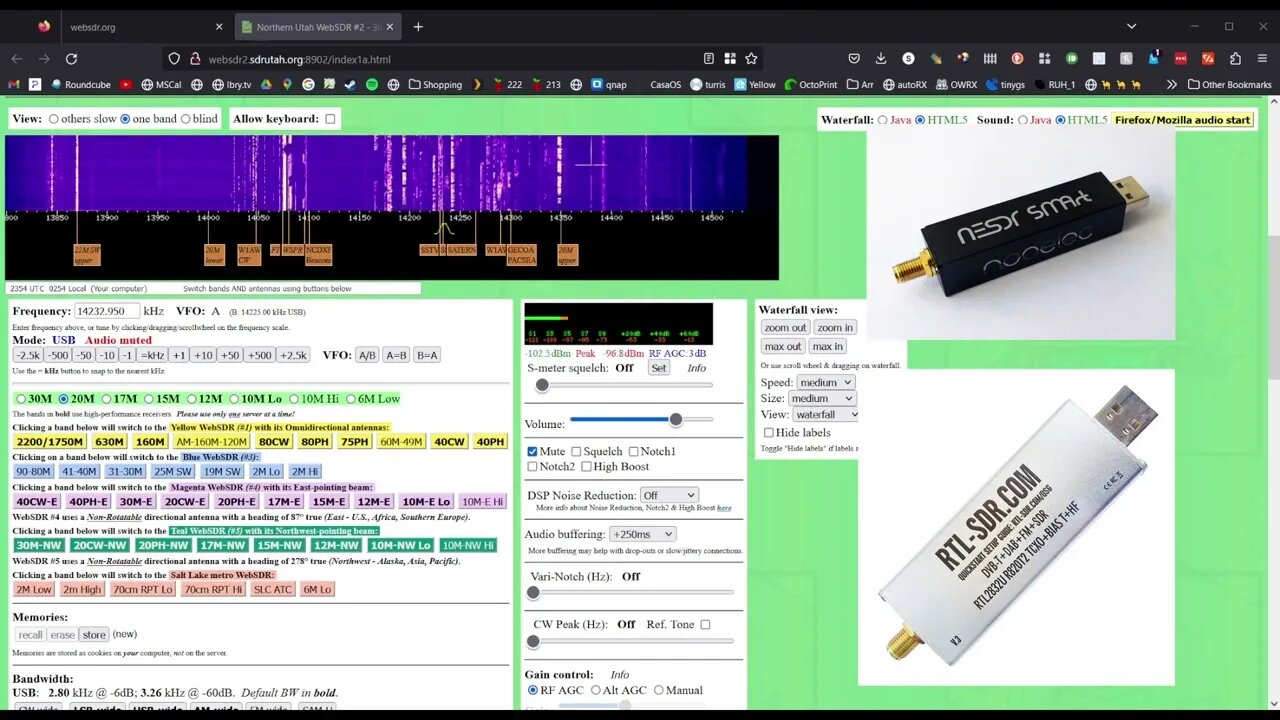
Task: Click the Downloads arrow icon in the toolbar
Action: point(881,59)
